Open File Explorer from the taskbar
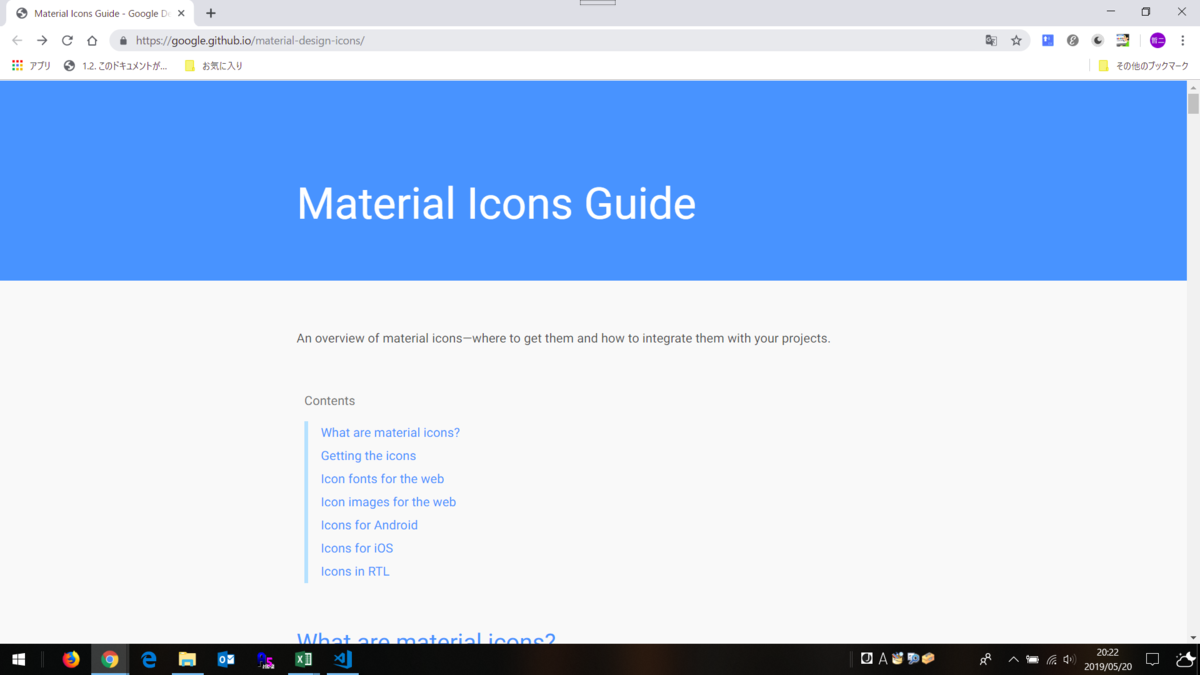This screenshot has height=675, width=1200. coord(187,659)
